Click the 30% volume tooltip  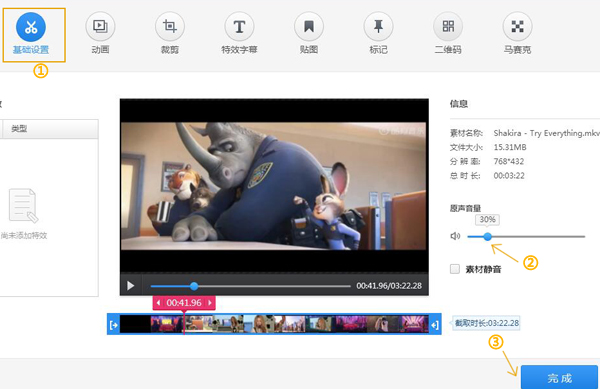487,220
